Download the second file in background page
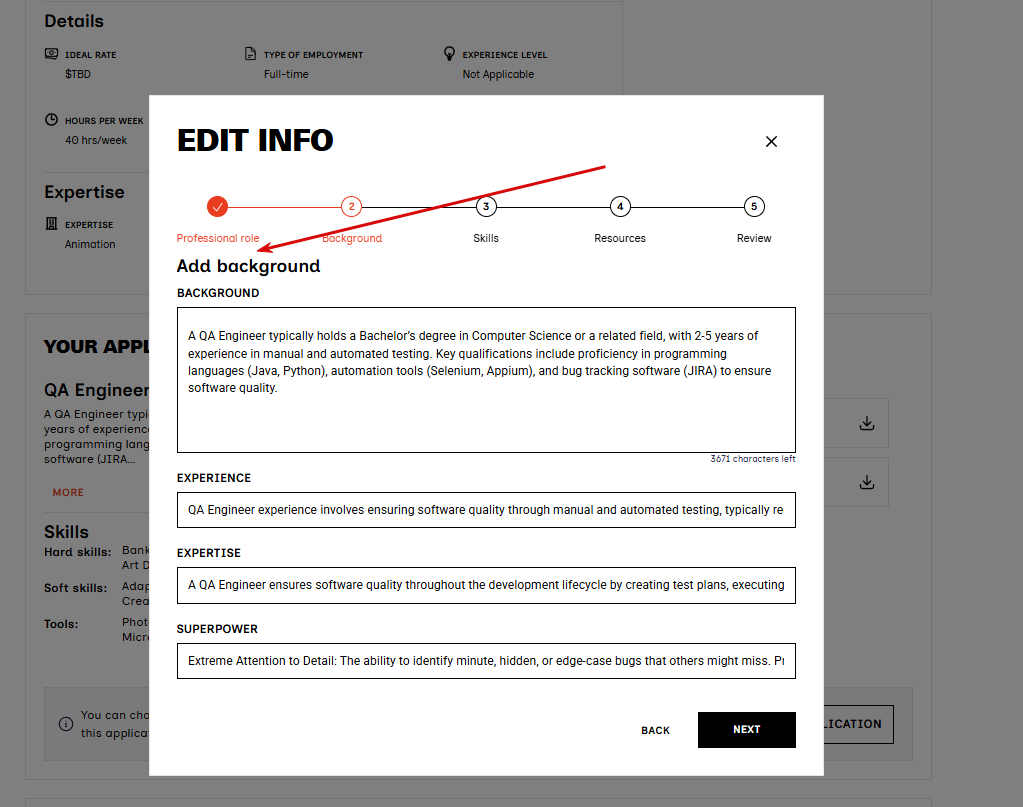 [866, 482]
